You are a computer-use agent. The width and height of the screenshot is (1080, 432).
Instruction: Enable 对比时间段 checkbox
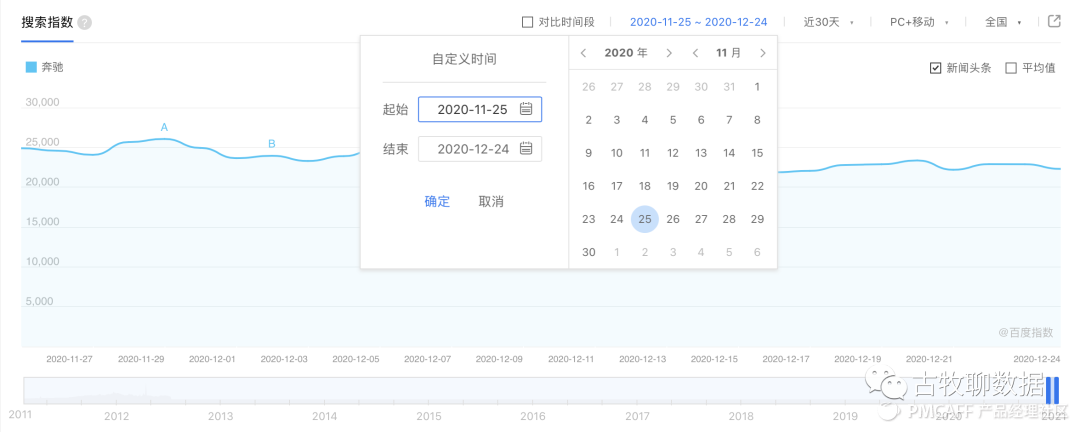coord(528,22)
